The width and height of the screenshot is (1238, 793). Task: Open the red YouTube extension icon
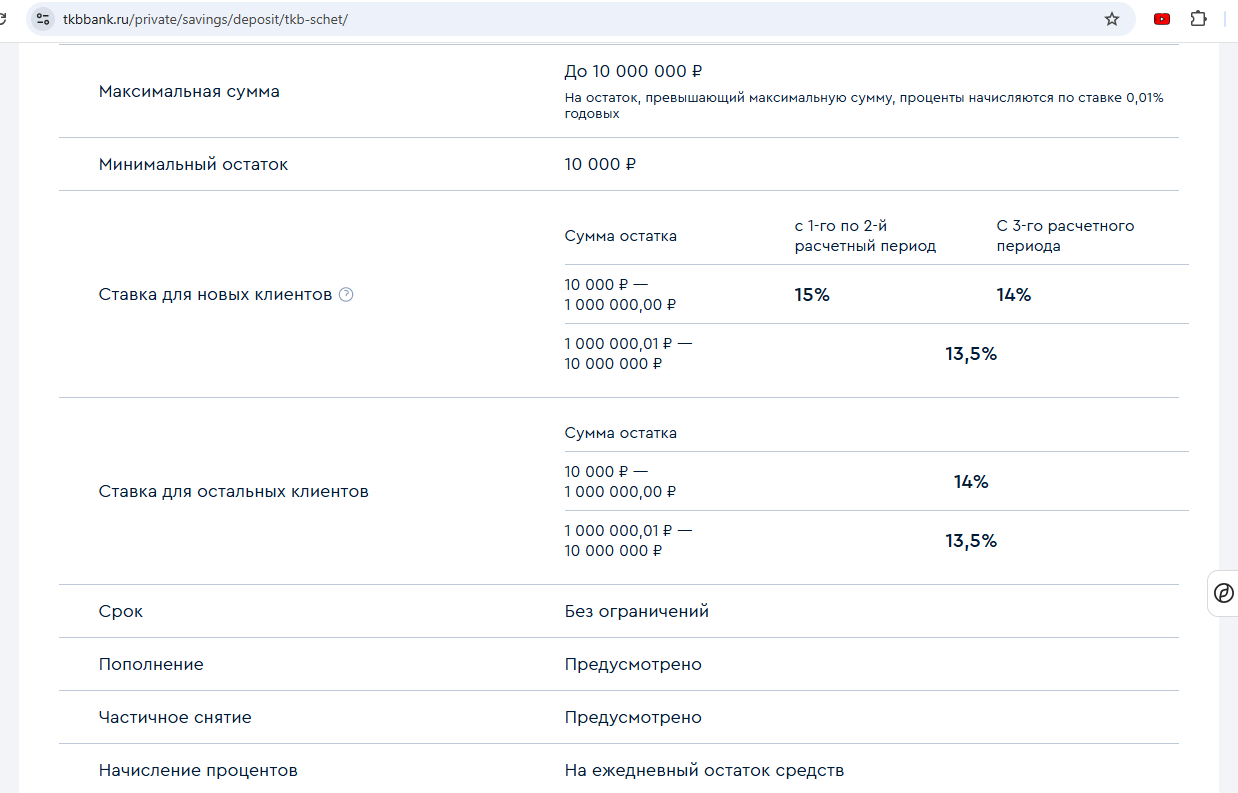(x=1161, y=19)
